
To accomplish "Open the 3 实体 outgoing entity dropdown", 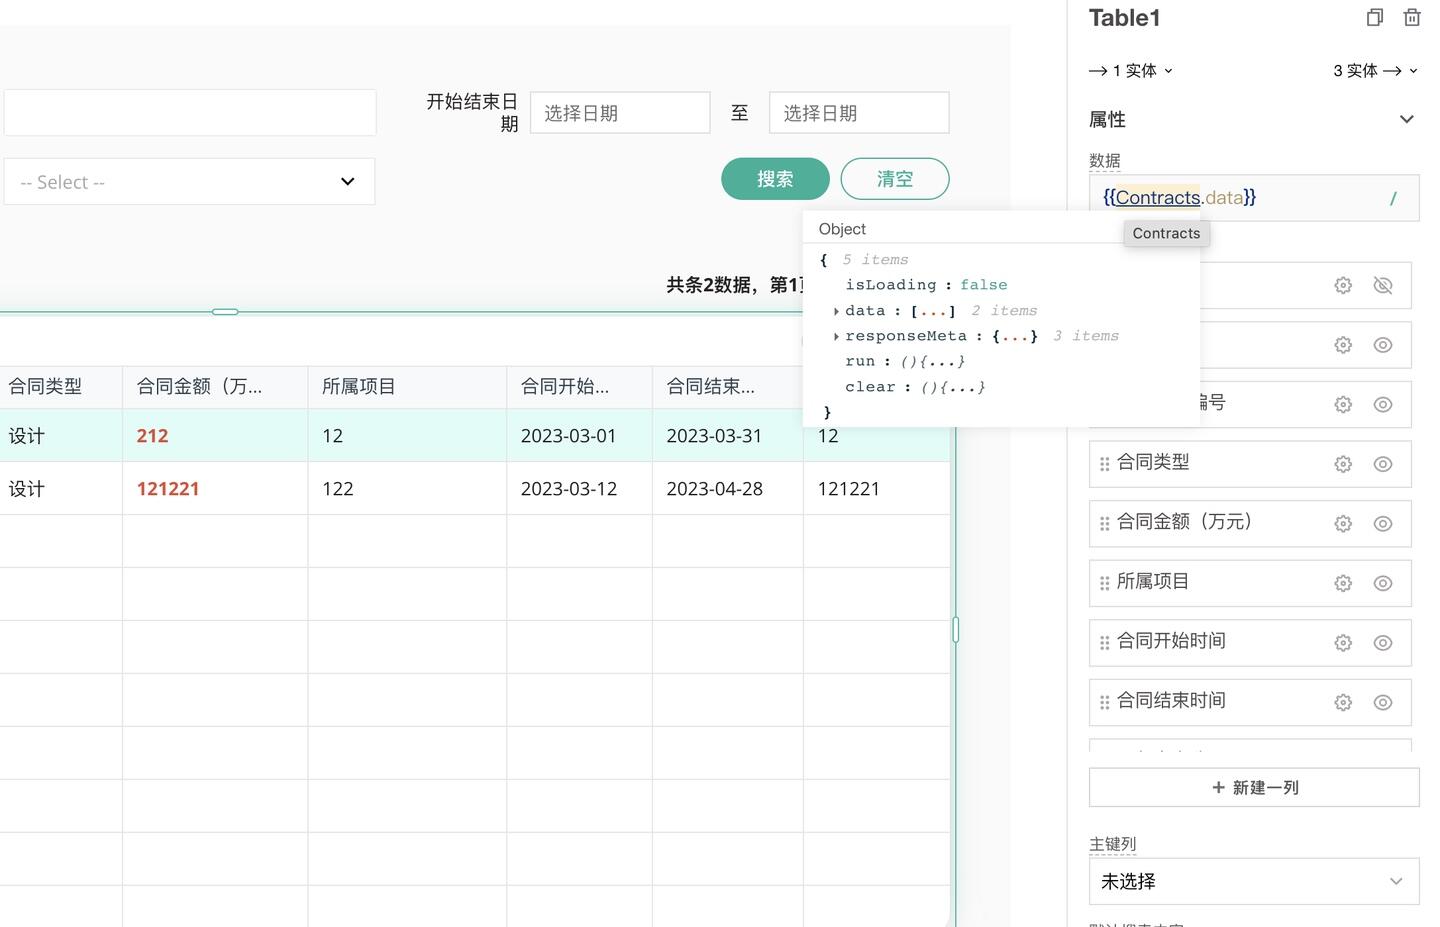I will pyautogui.click(x=1375, y=71).
